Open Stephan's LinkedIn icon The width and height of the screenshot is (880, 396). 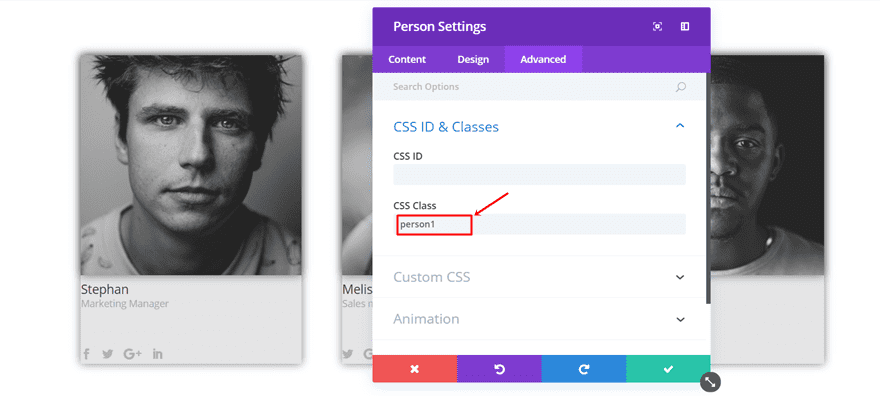coord(158,354)
